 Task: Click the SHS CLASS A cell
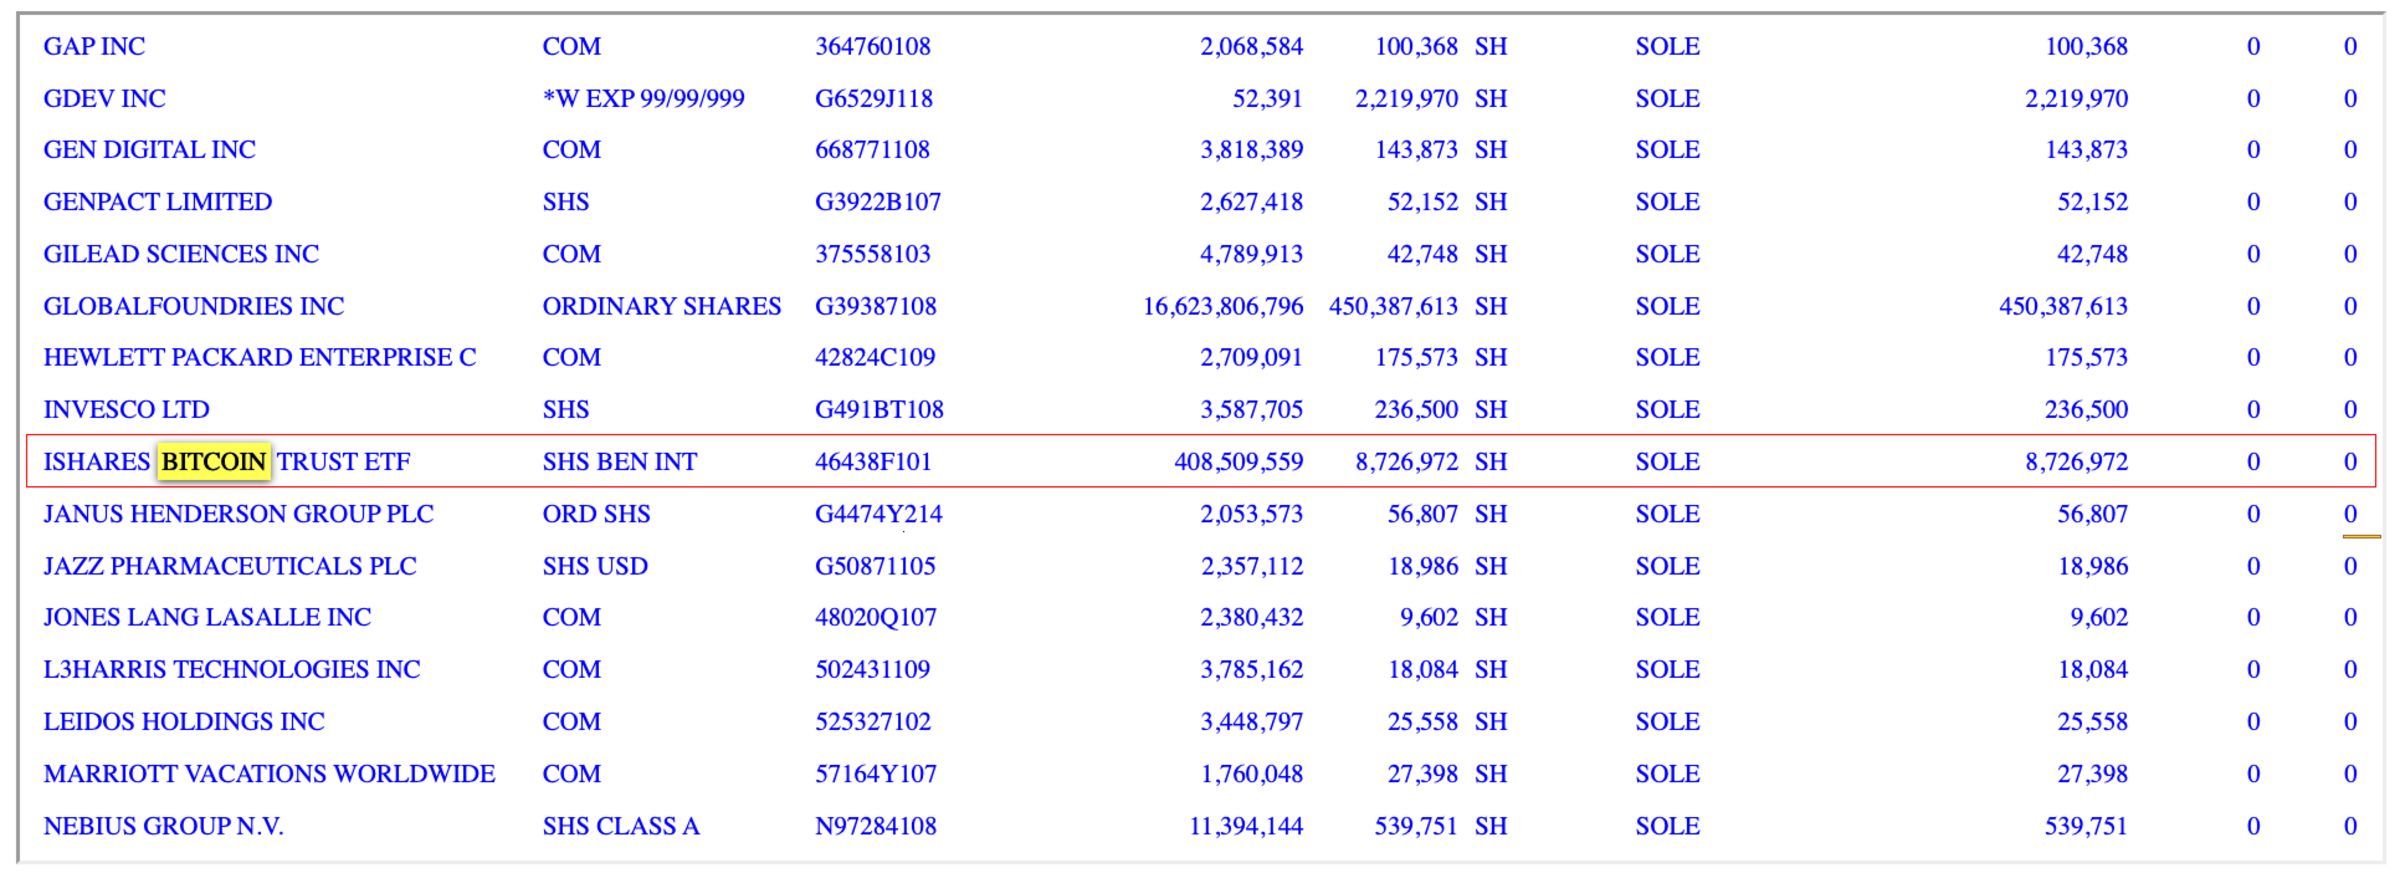tap(621, 826)
